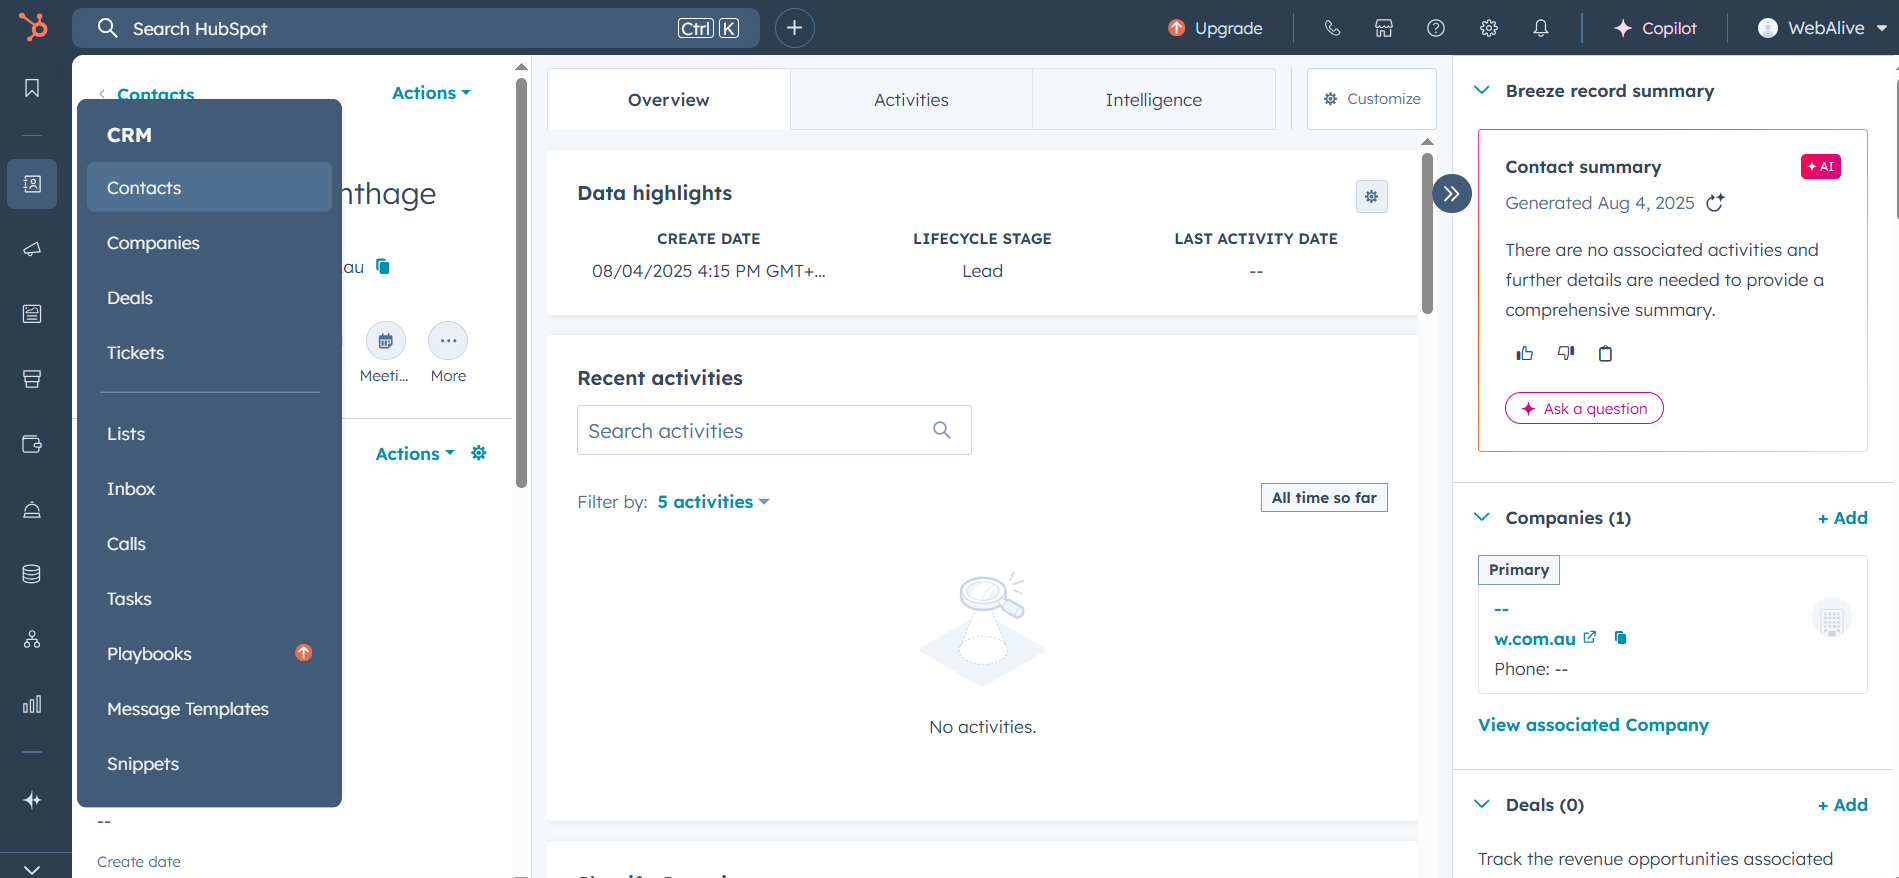The width and height of the screenshot is (1899, 878).
Task: Click the Customize button
Action: pyautogui.click(x=1372, y=99)
